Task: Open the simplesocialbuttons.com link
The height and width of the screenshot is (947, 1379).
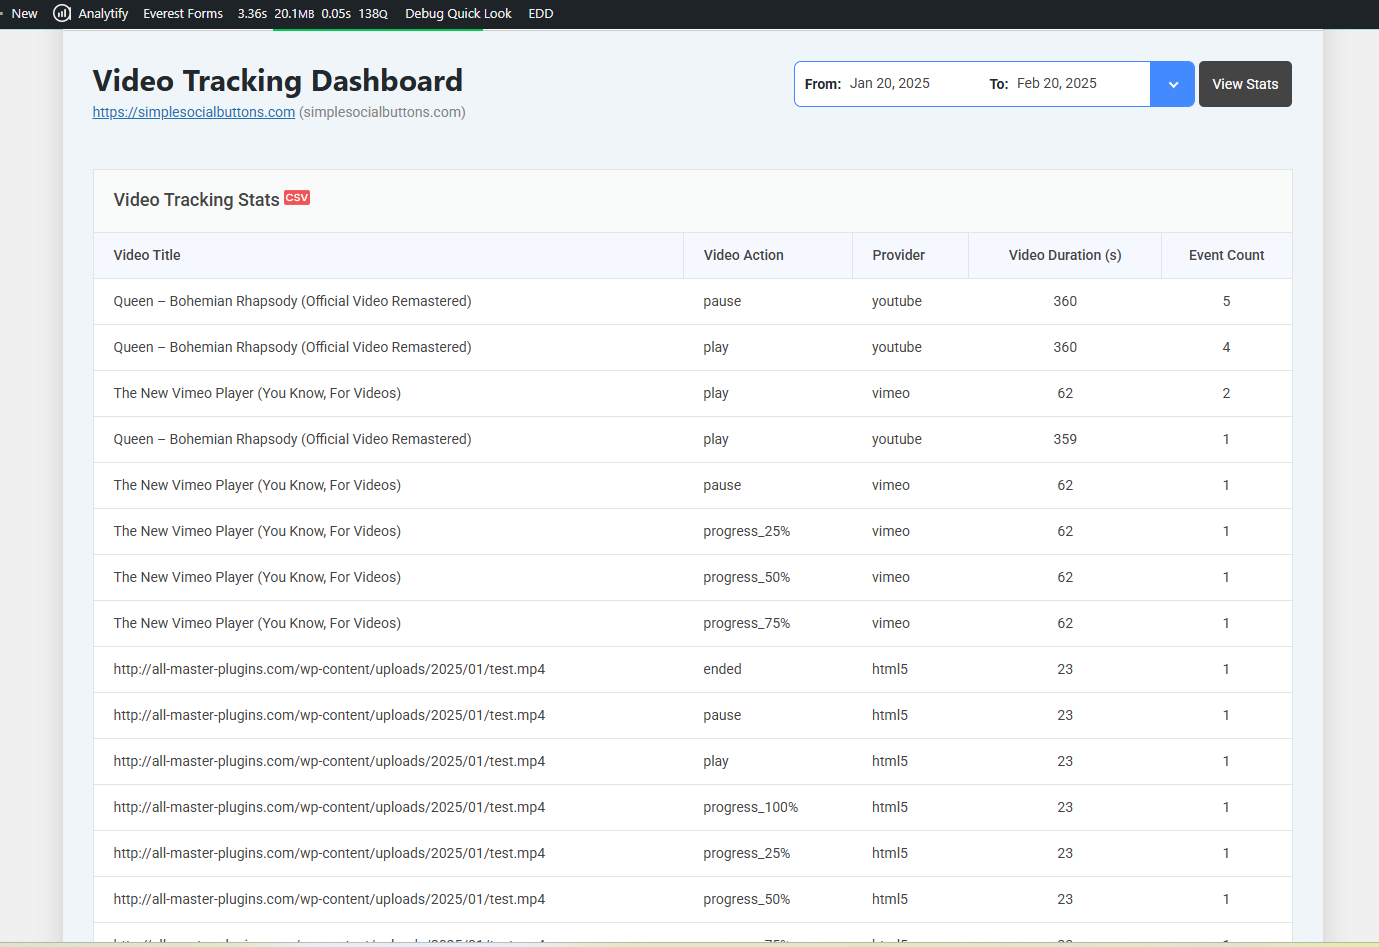Action: [194, 112]
